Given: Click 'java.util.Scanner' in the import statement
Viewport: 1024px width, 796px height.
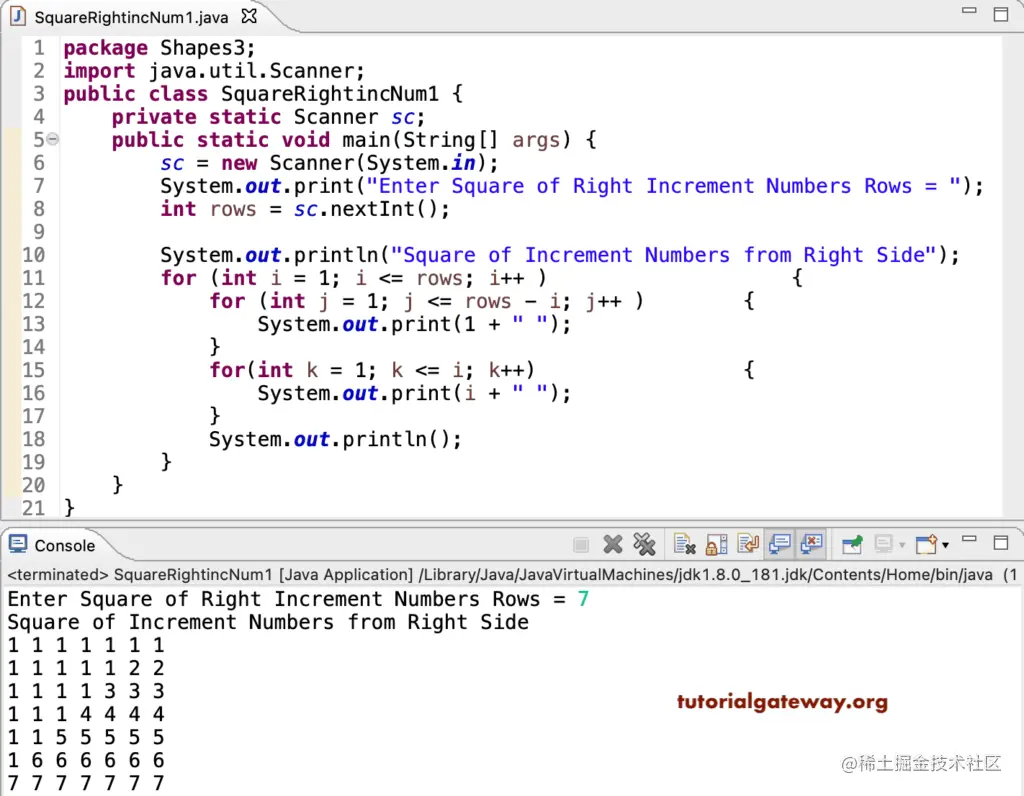Looking at the screenshot, I should [251, 71].
